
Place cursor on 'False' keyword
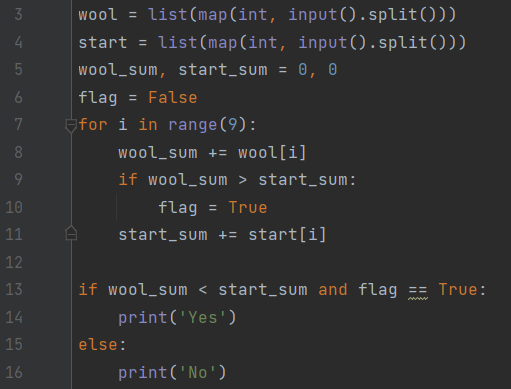(x=173, y=98)
